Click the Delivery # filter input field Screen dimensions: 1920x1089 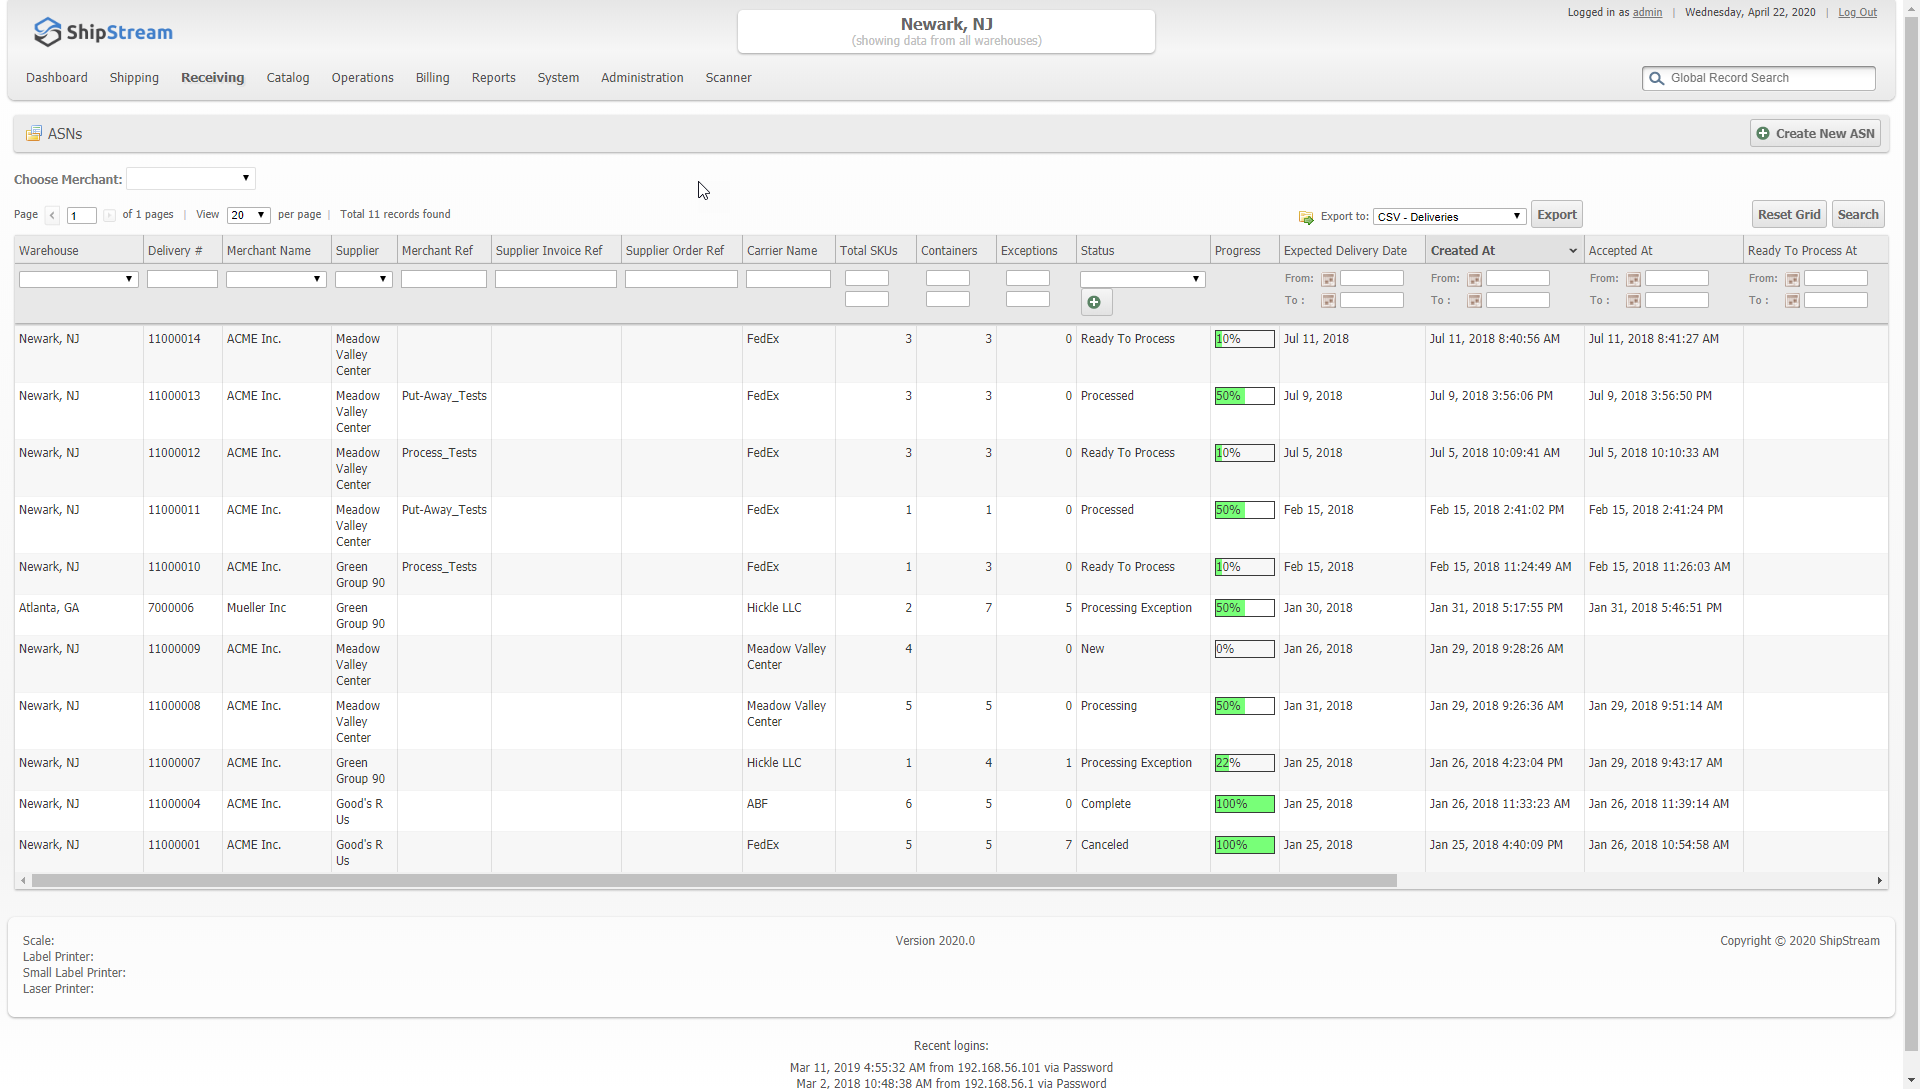click(182, 279)
